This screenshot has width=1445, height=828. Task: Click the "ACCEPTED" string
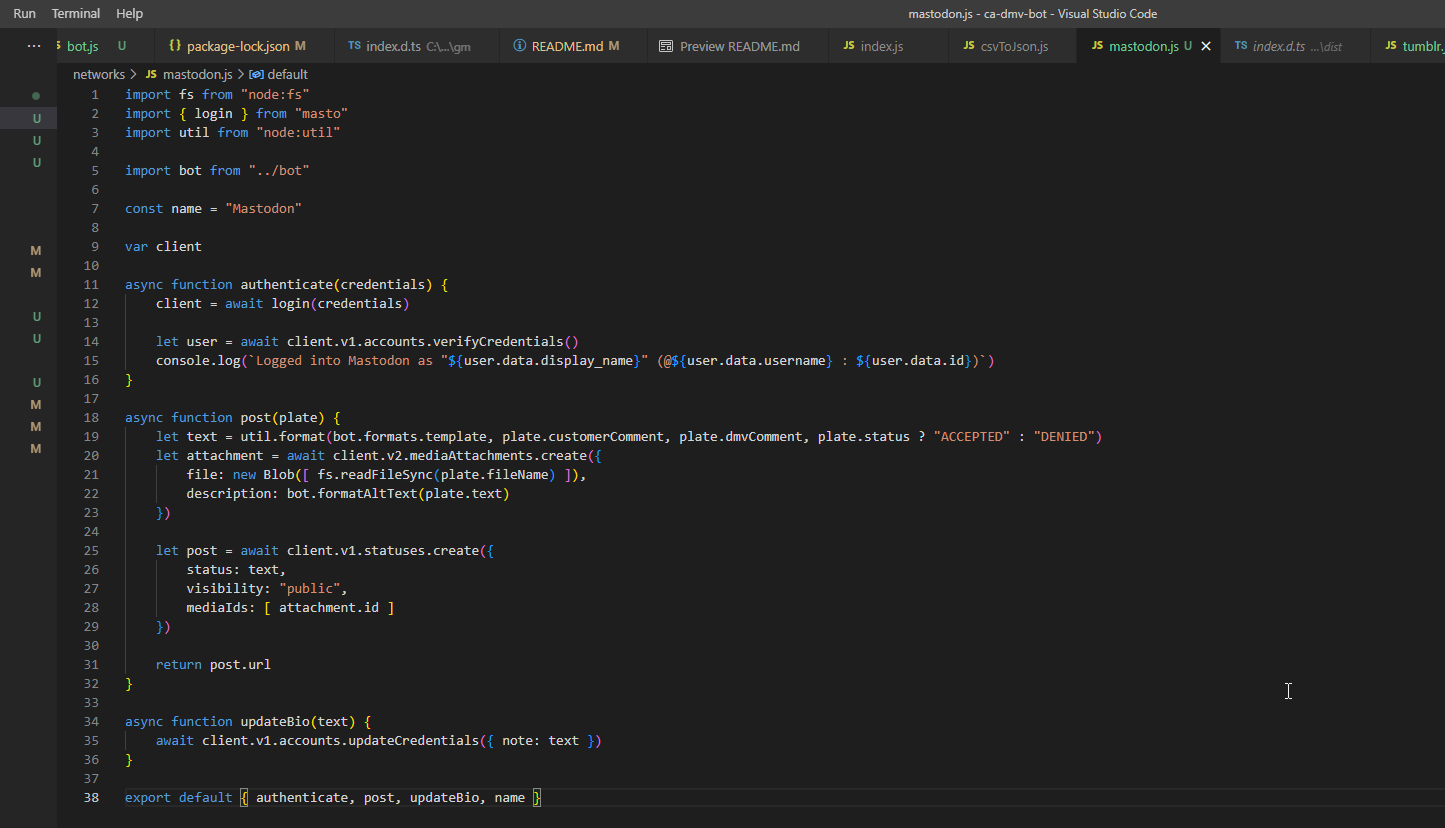[971, 437]
